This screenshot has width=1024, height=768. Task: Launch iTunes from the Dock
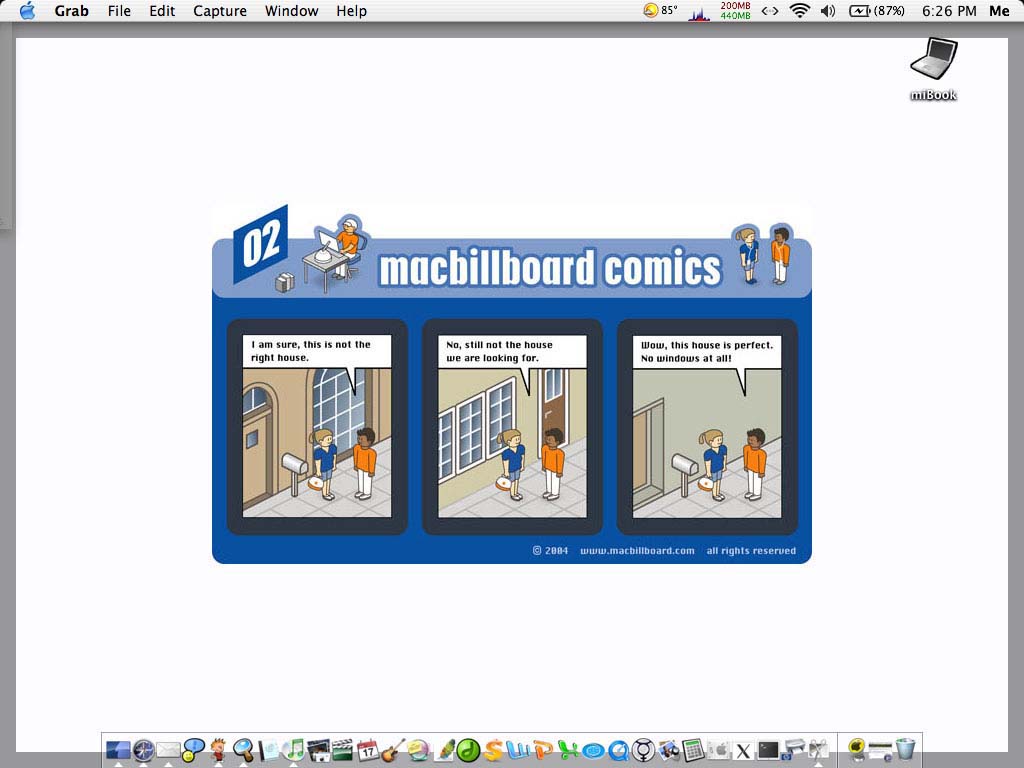[295, 750]
